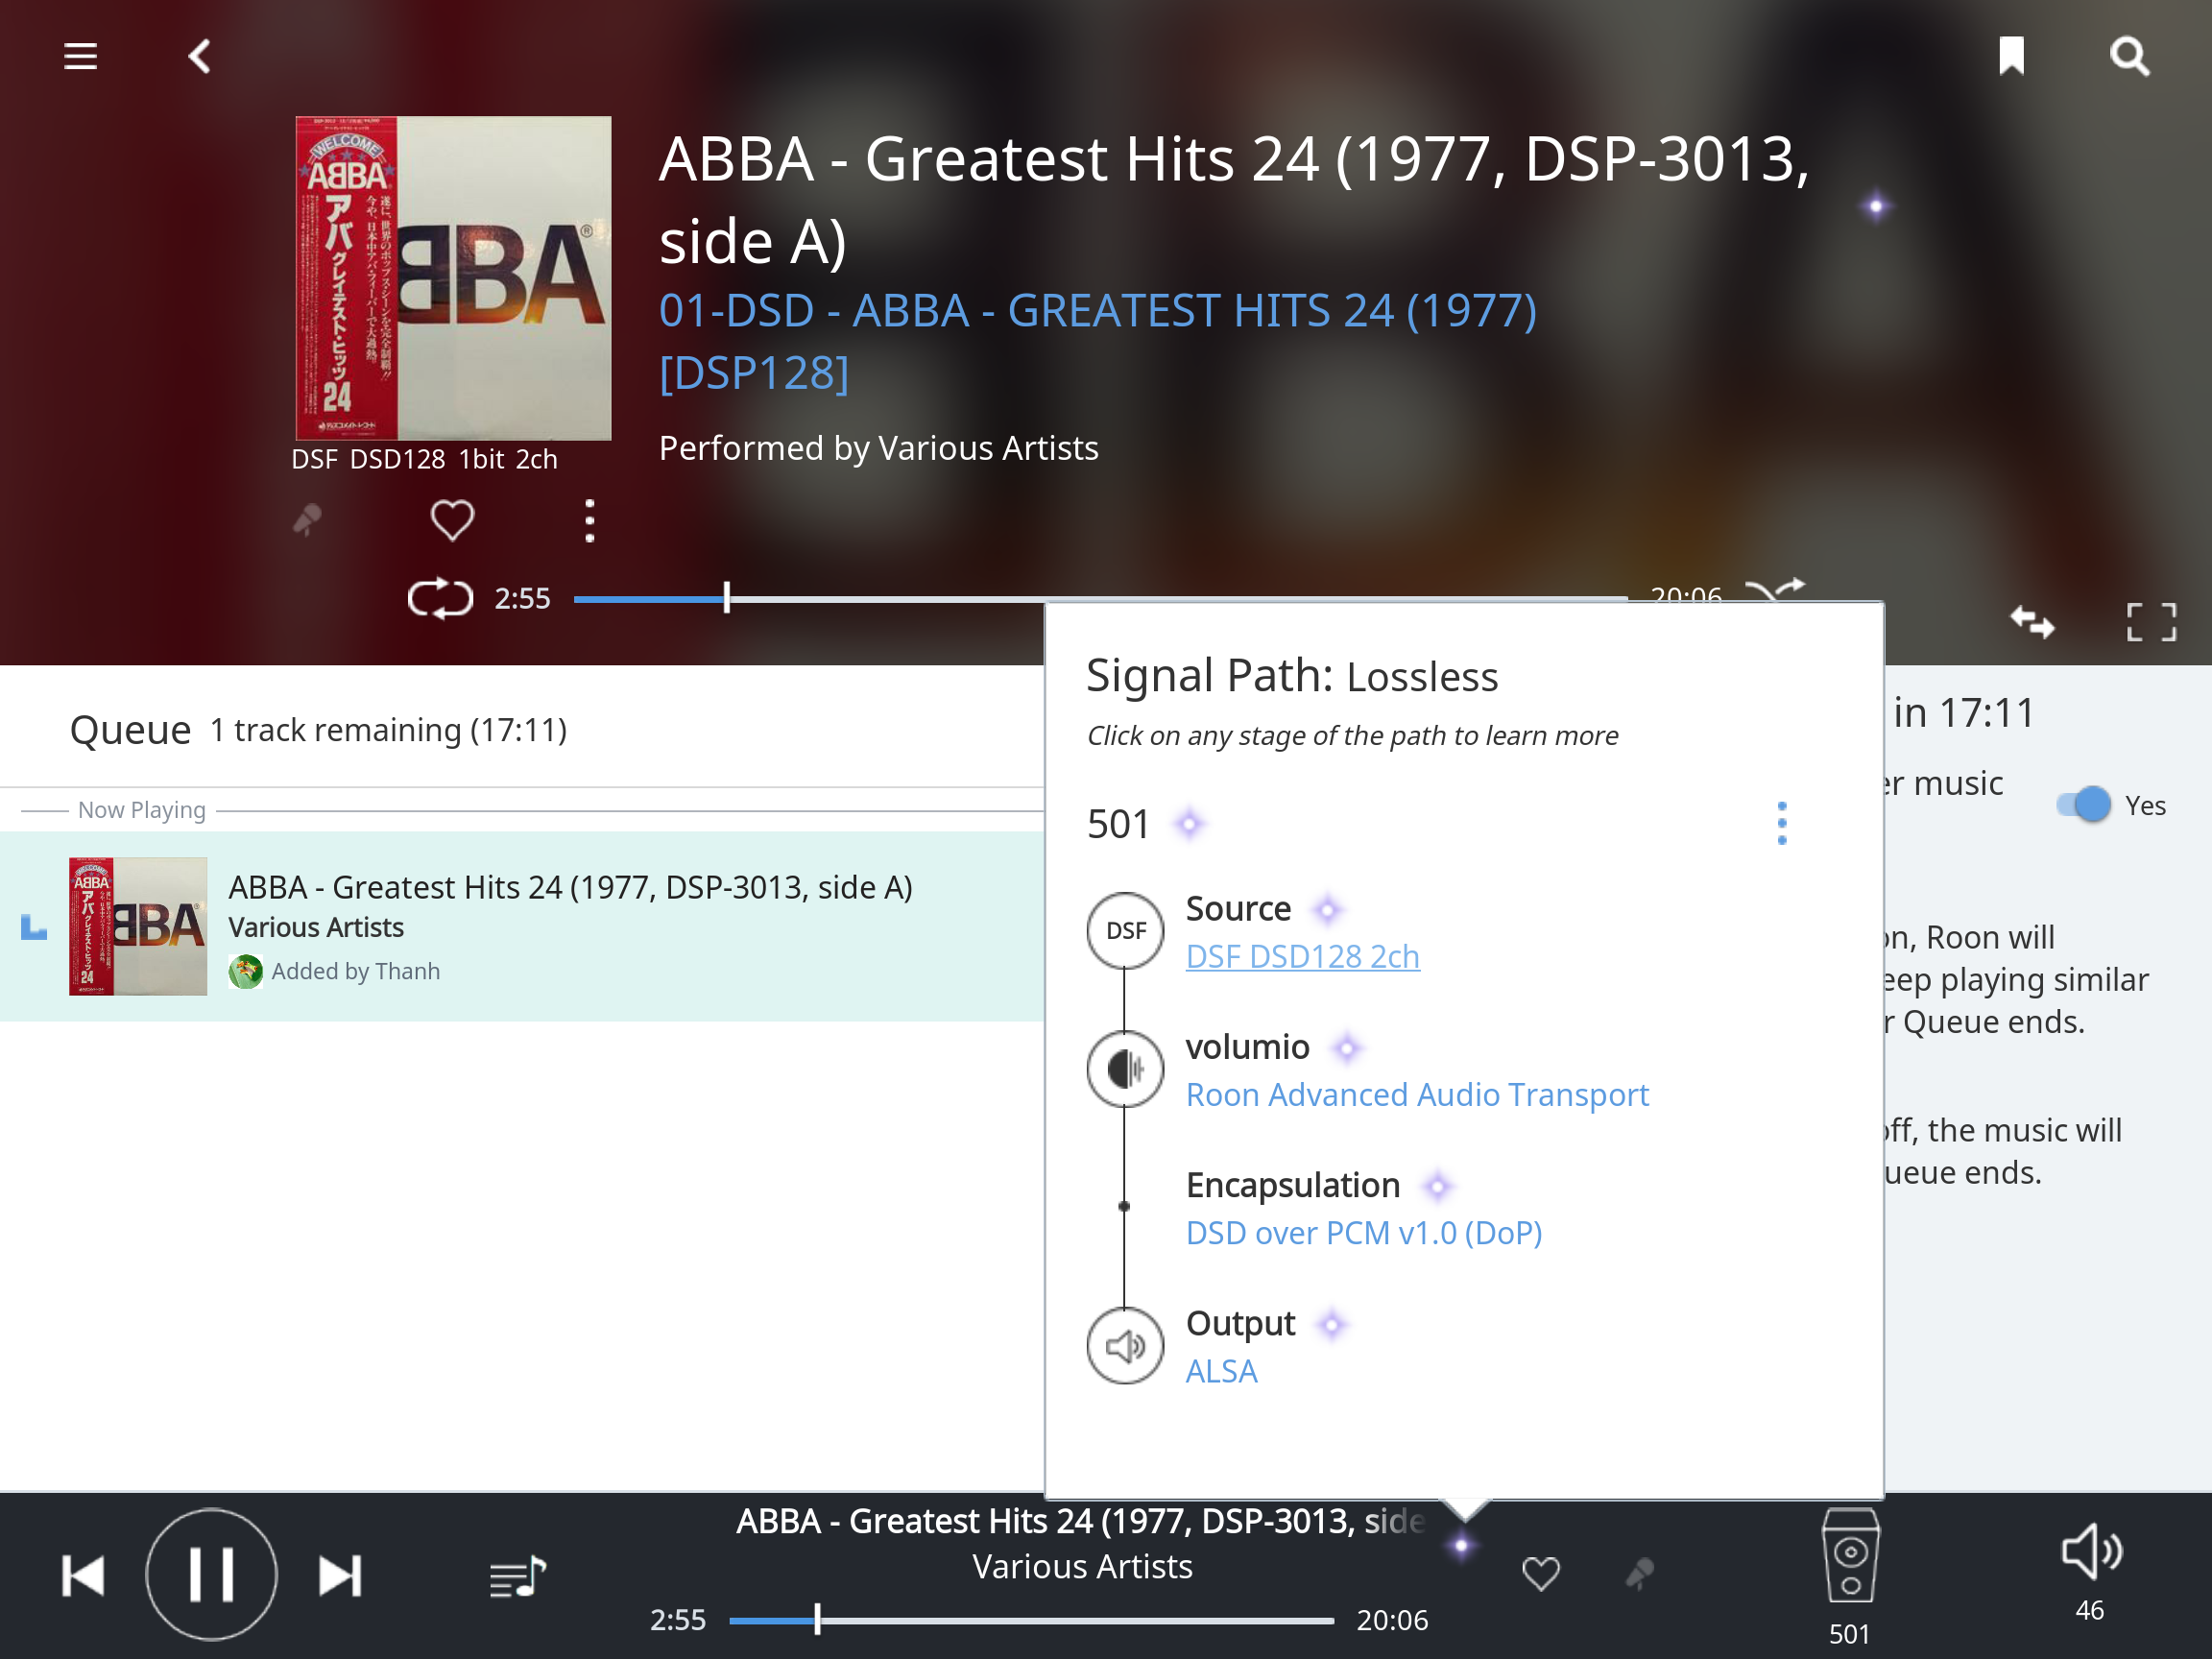Seek on the footer progress bar
Viewport: 2212px width, 1659px height.
point(1032,1620)
